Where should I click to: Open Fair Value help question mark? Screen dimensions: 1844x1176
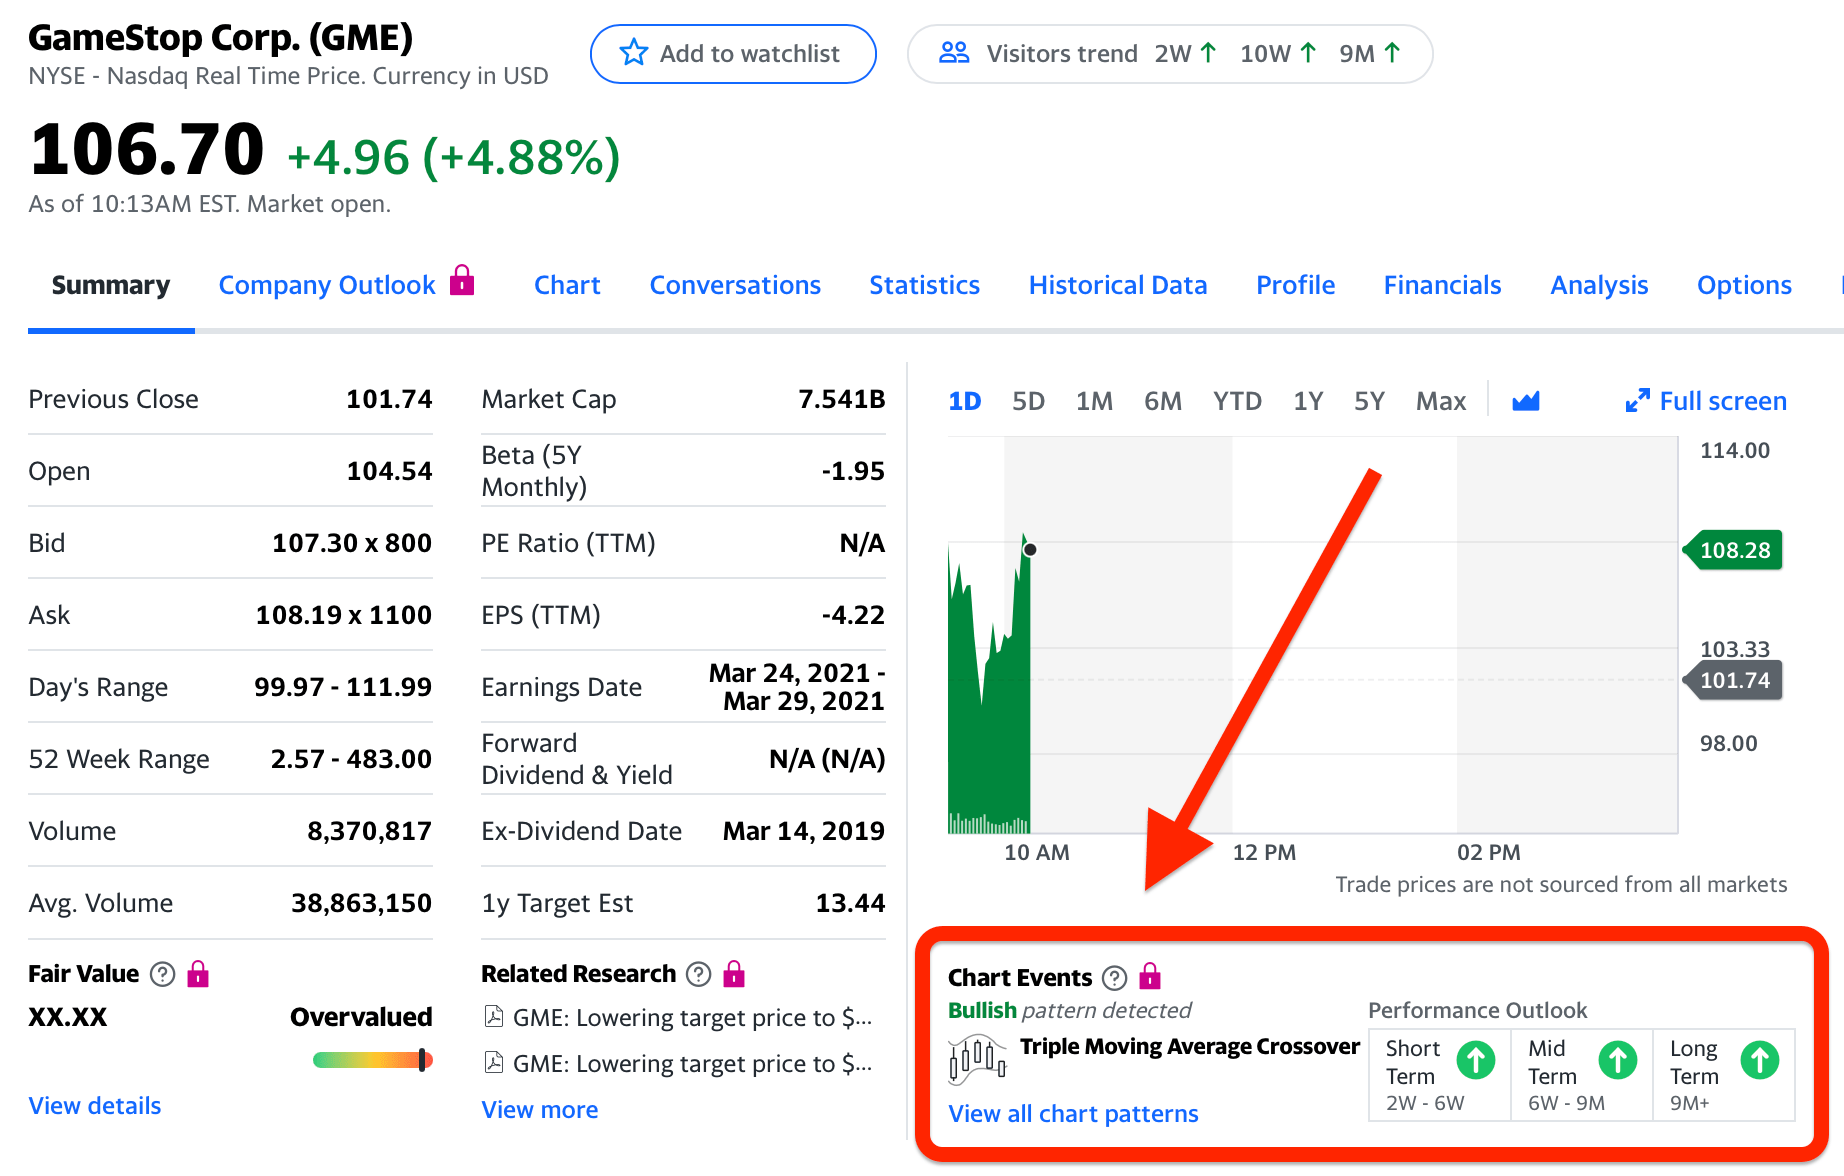162,974
